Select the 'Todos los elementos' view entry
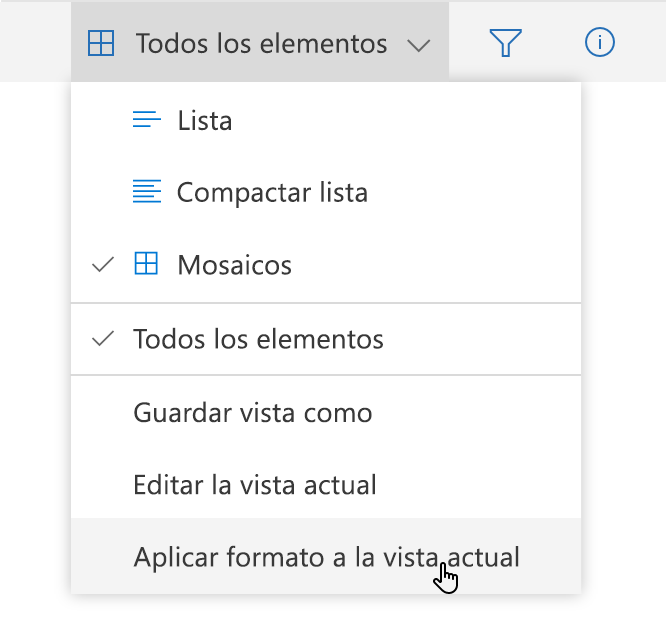Viewport: 666px width, 620px height. 258,339
